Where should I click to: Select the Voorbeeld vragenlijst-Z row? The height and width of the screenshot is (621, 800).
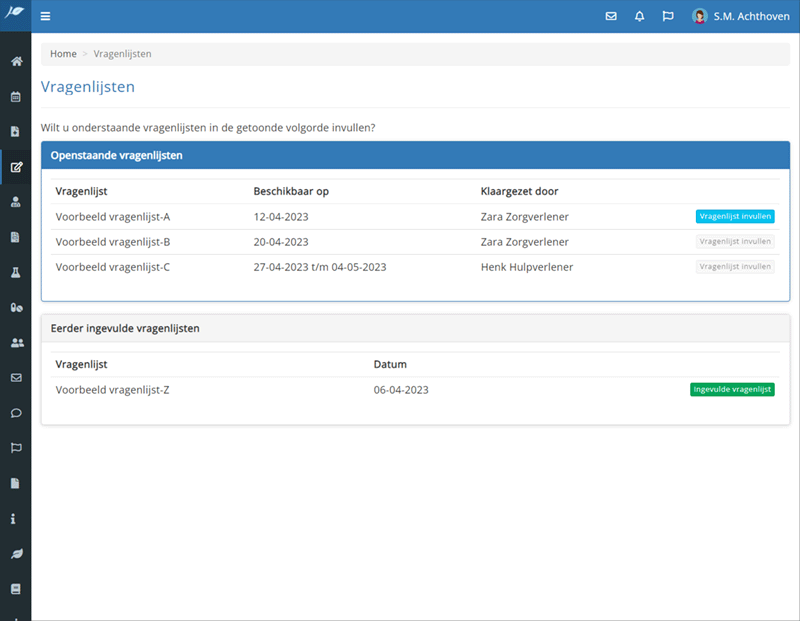click(113, 390)
